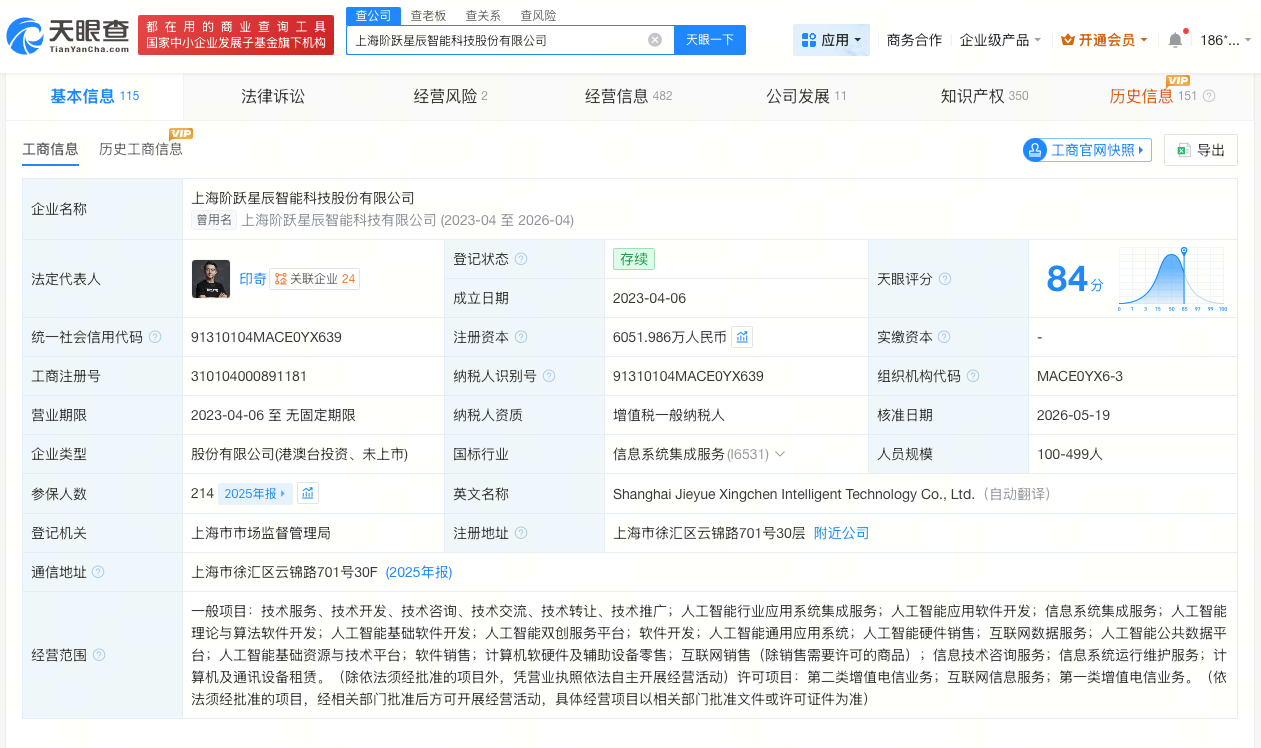Image resolution: width=1261 pixels, height=748 pixels.
Task: Open the 2025年报 selector for 参保人数
Action: 256,493
